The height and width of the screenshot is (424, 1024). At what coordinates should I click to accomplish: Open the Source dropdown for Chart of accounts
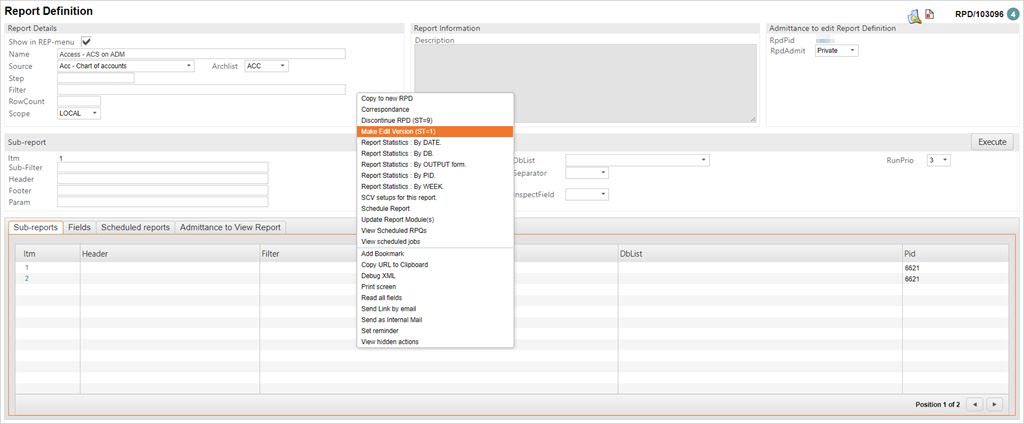point(125,66)
